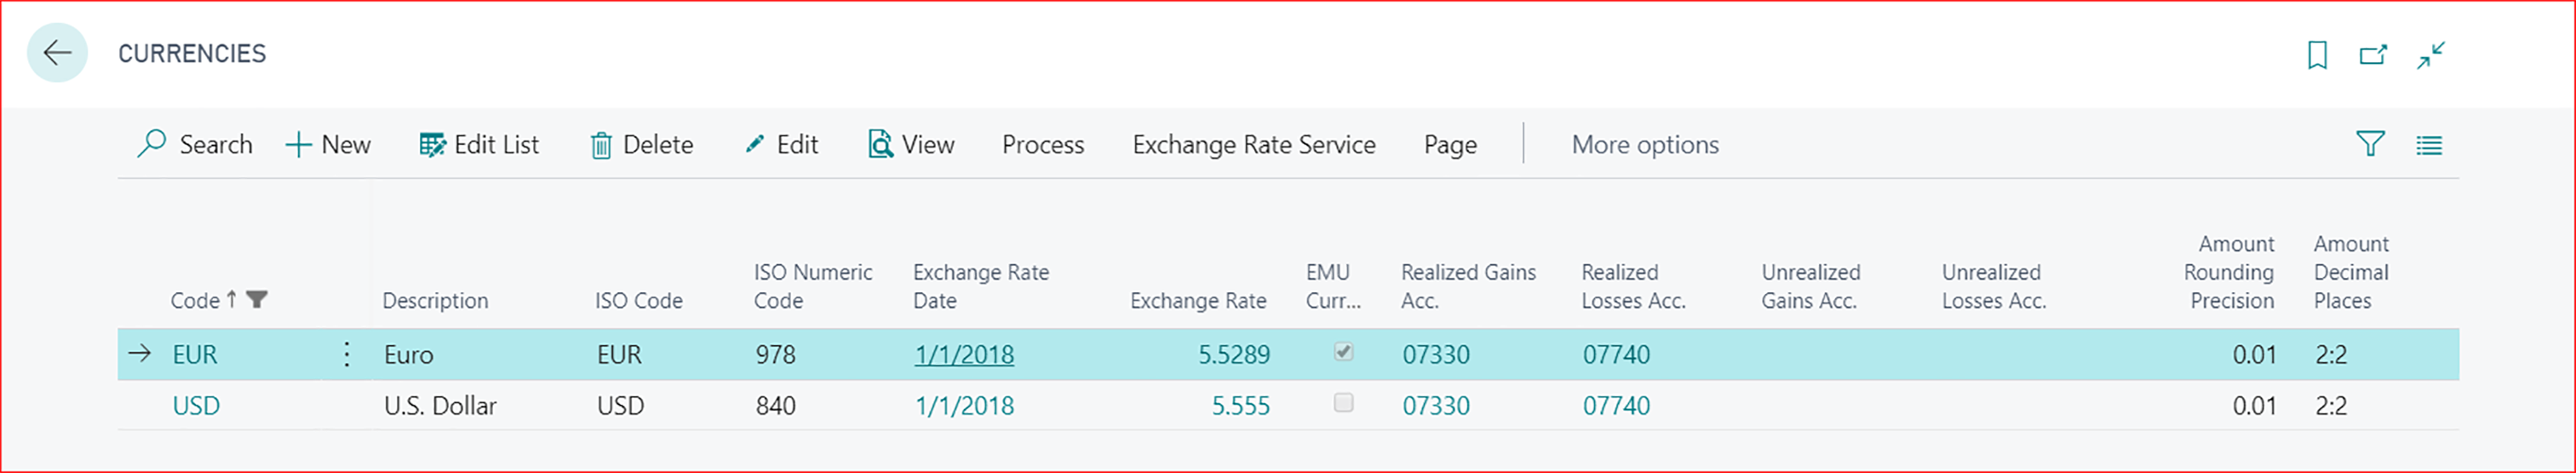Open EUR exchange rate date 1/1/2018

click(963, 355)
